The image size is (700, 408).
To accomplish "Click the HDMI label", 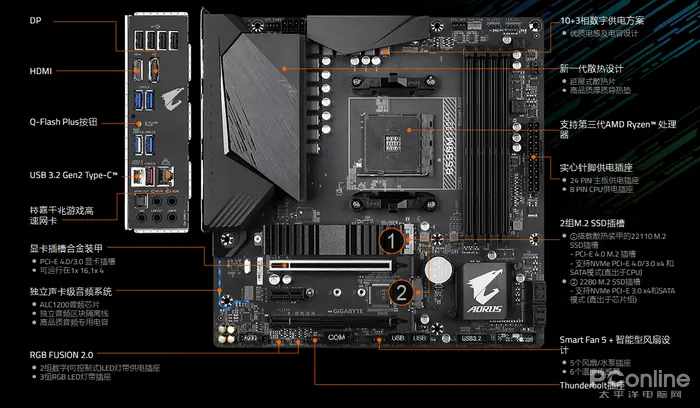I will [x=41, y=71].
